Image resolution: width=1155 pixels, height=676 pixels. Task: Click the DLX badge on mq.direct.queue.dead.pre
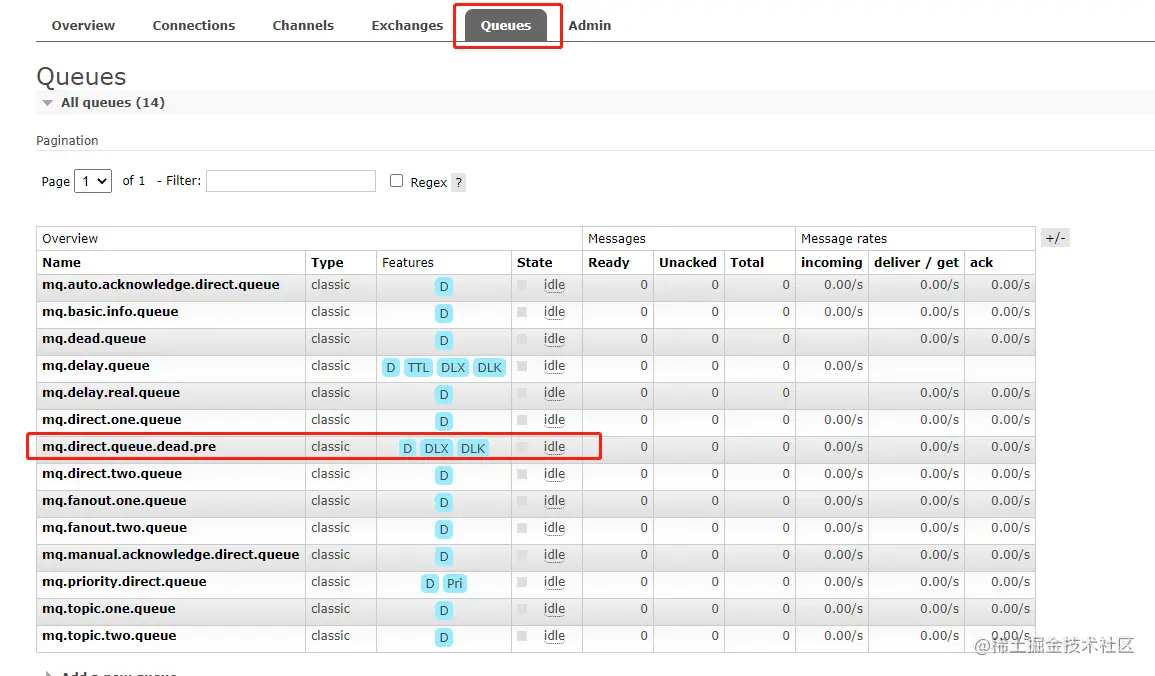coord(436,448)
